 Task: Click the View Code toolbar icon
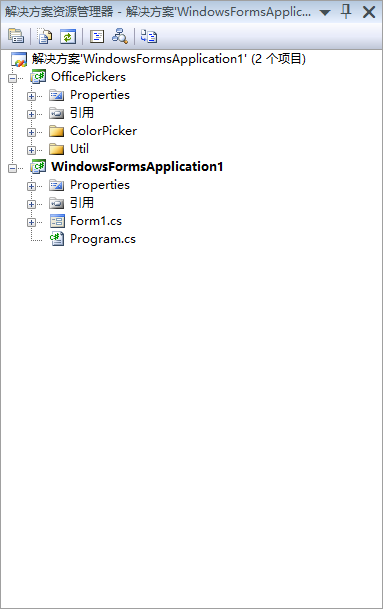[97, 37]
